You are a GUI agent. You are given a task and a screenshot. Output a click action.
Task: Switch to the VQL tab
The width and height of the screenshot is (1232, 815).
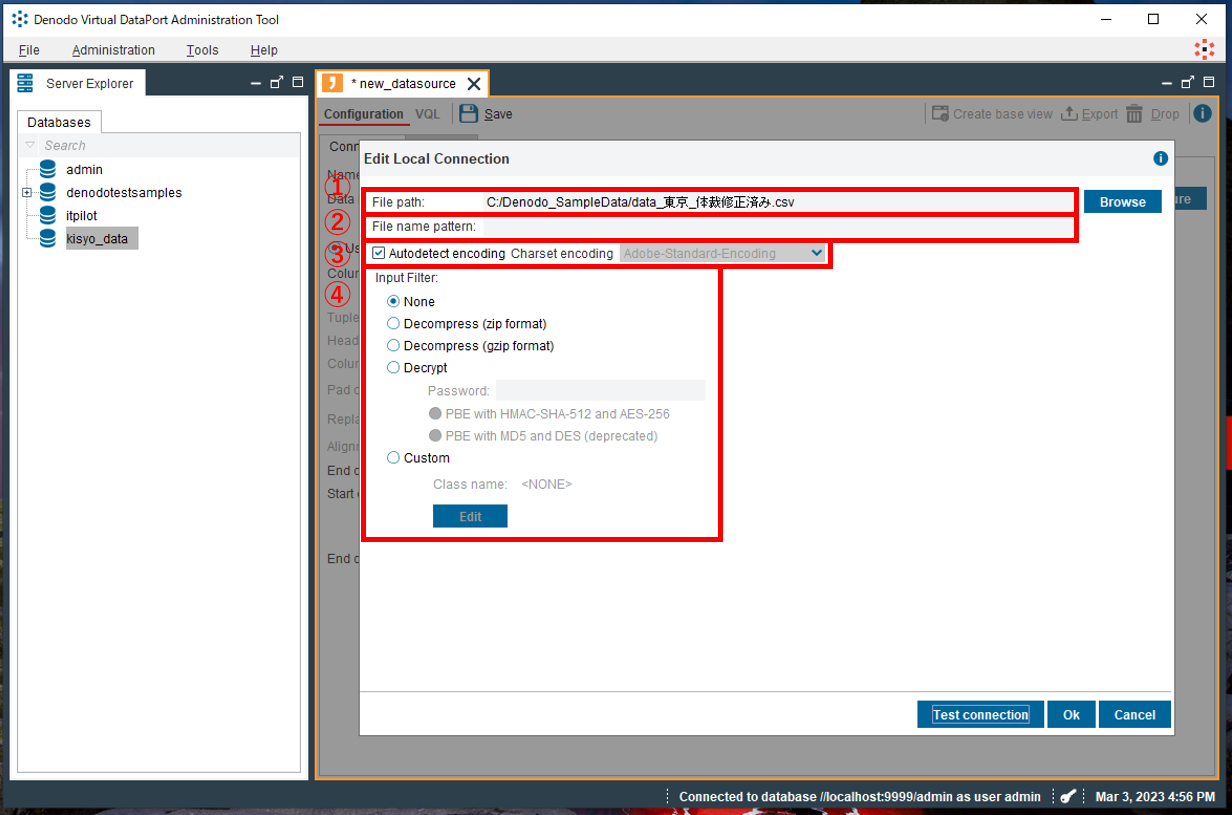click(x=428, y=113)
